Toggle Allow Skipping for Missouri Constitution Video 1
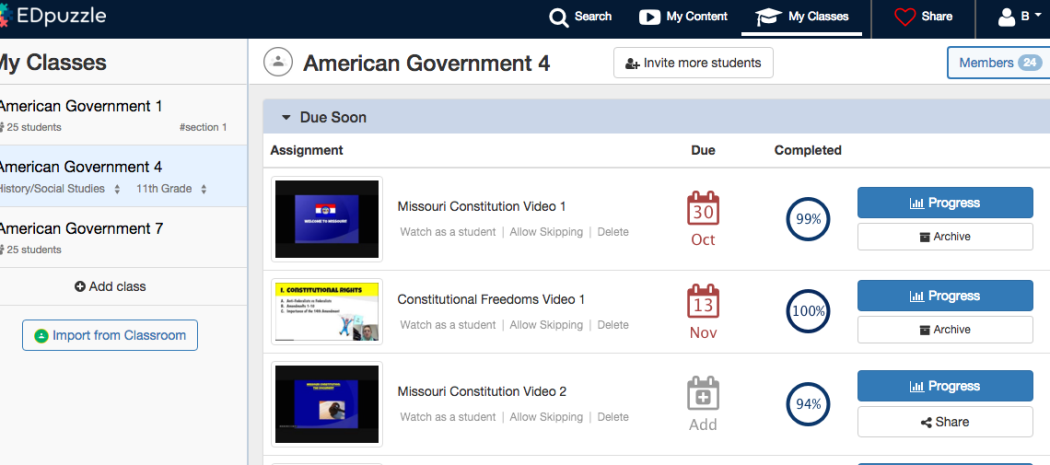This screenshot has height=465, width=1050. (546, 232)
